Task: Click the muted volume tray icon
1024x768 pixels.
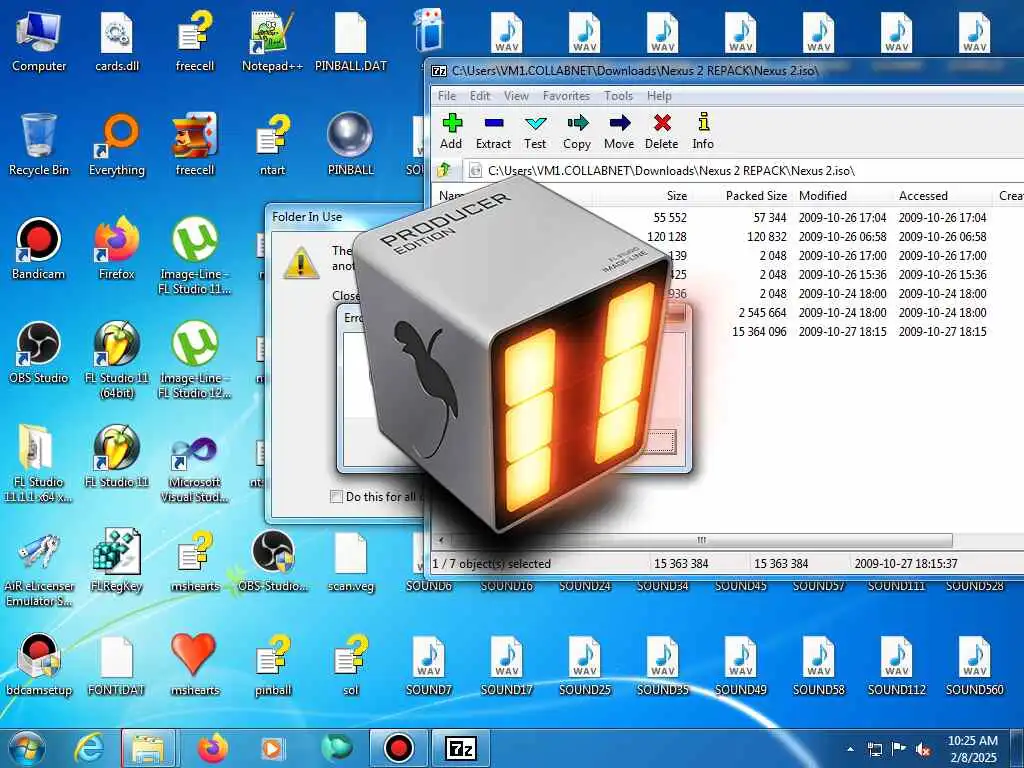Action: 923,749
